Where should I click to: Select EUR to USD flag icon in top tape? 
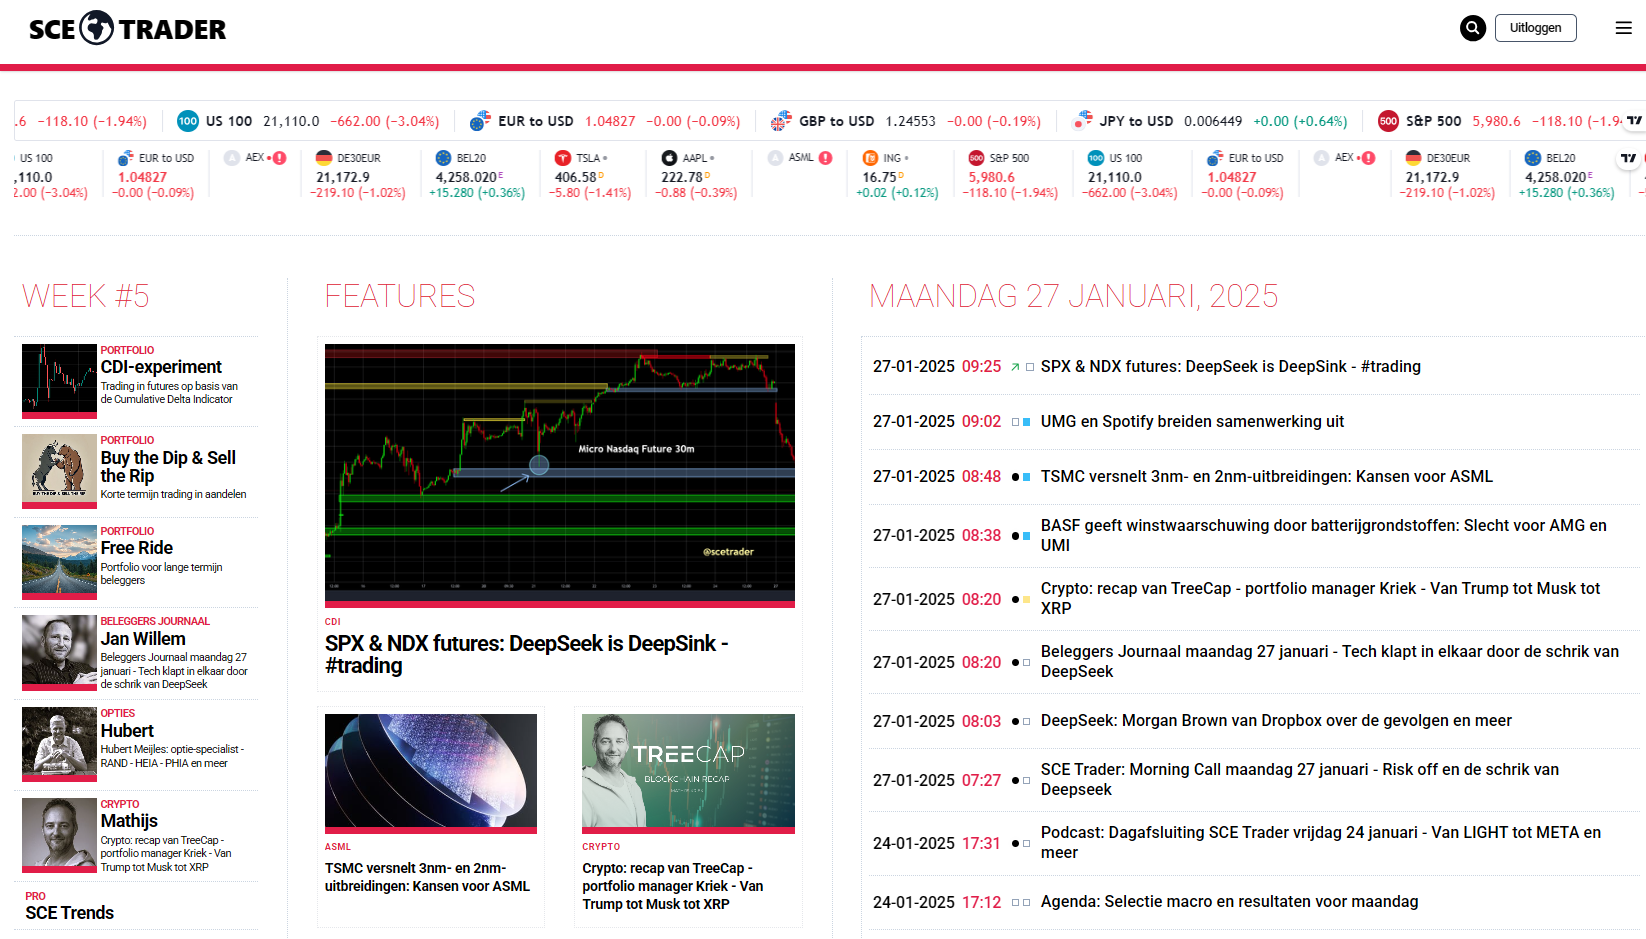[480, 121]
